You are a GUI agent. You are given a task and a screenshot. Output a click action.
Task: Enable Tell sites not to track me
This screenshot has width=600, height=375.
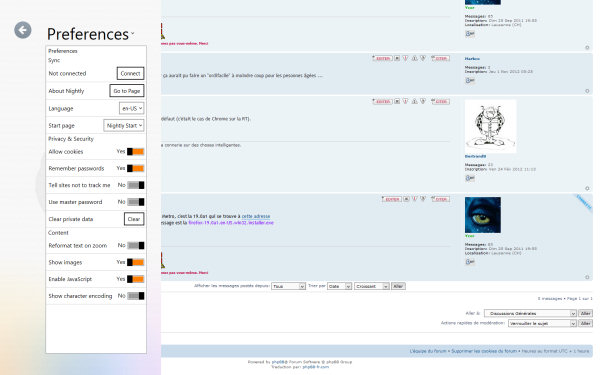pyautogui.click(x=135, y=185)
